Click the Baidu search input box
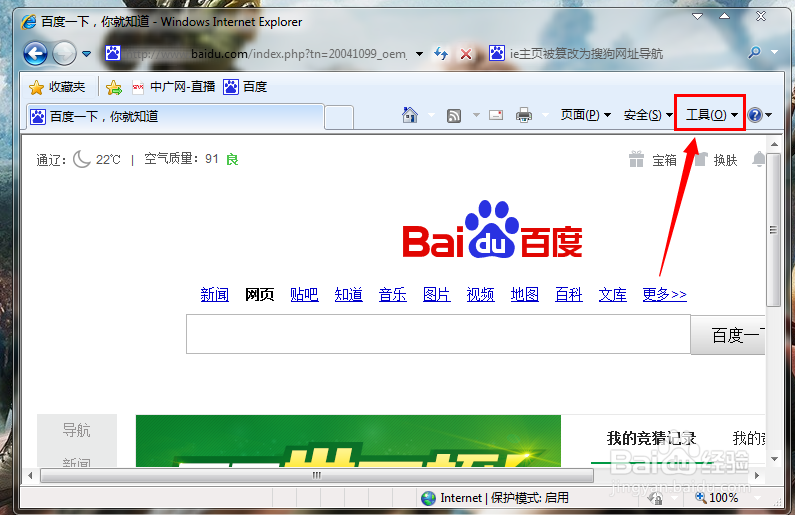This screenshot has height=515, width=795. (x=438, y=334)
